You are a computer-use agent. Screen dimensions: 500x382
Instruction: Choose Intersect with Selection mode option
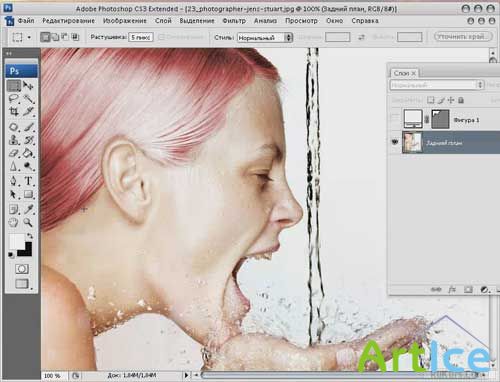76,37
